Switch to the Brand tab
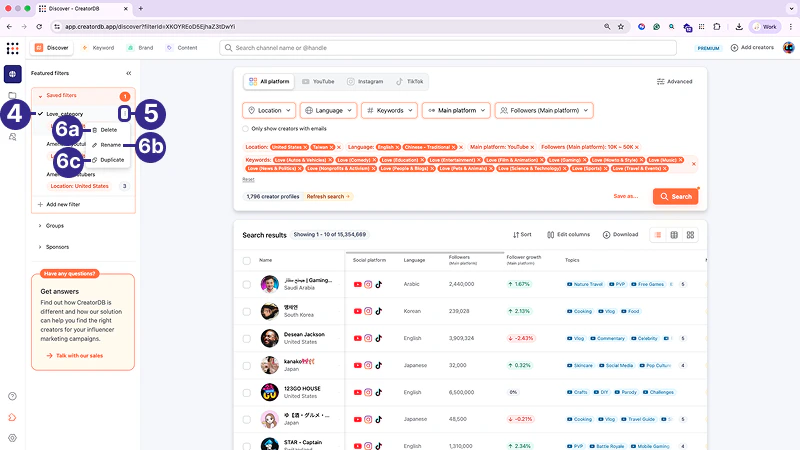This screenshot has height=450, width=800. click(x=140, y=48)
